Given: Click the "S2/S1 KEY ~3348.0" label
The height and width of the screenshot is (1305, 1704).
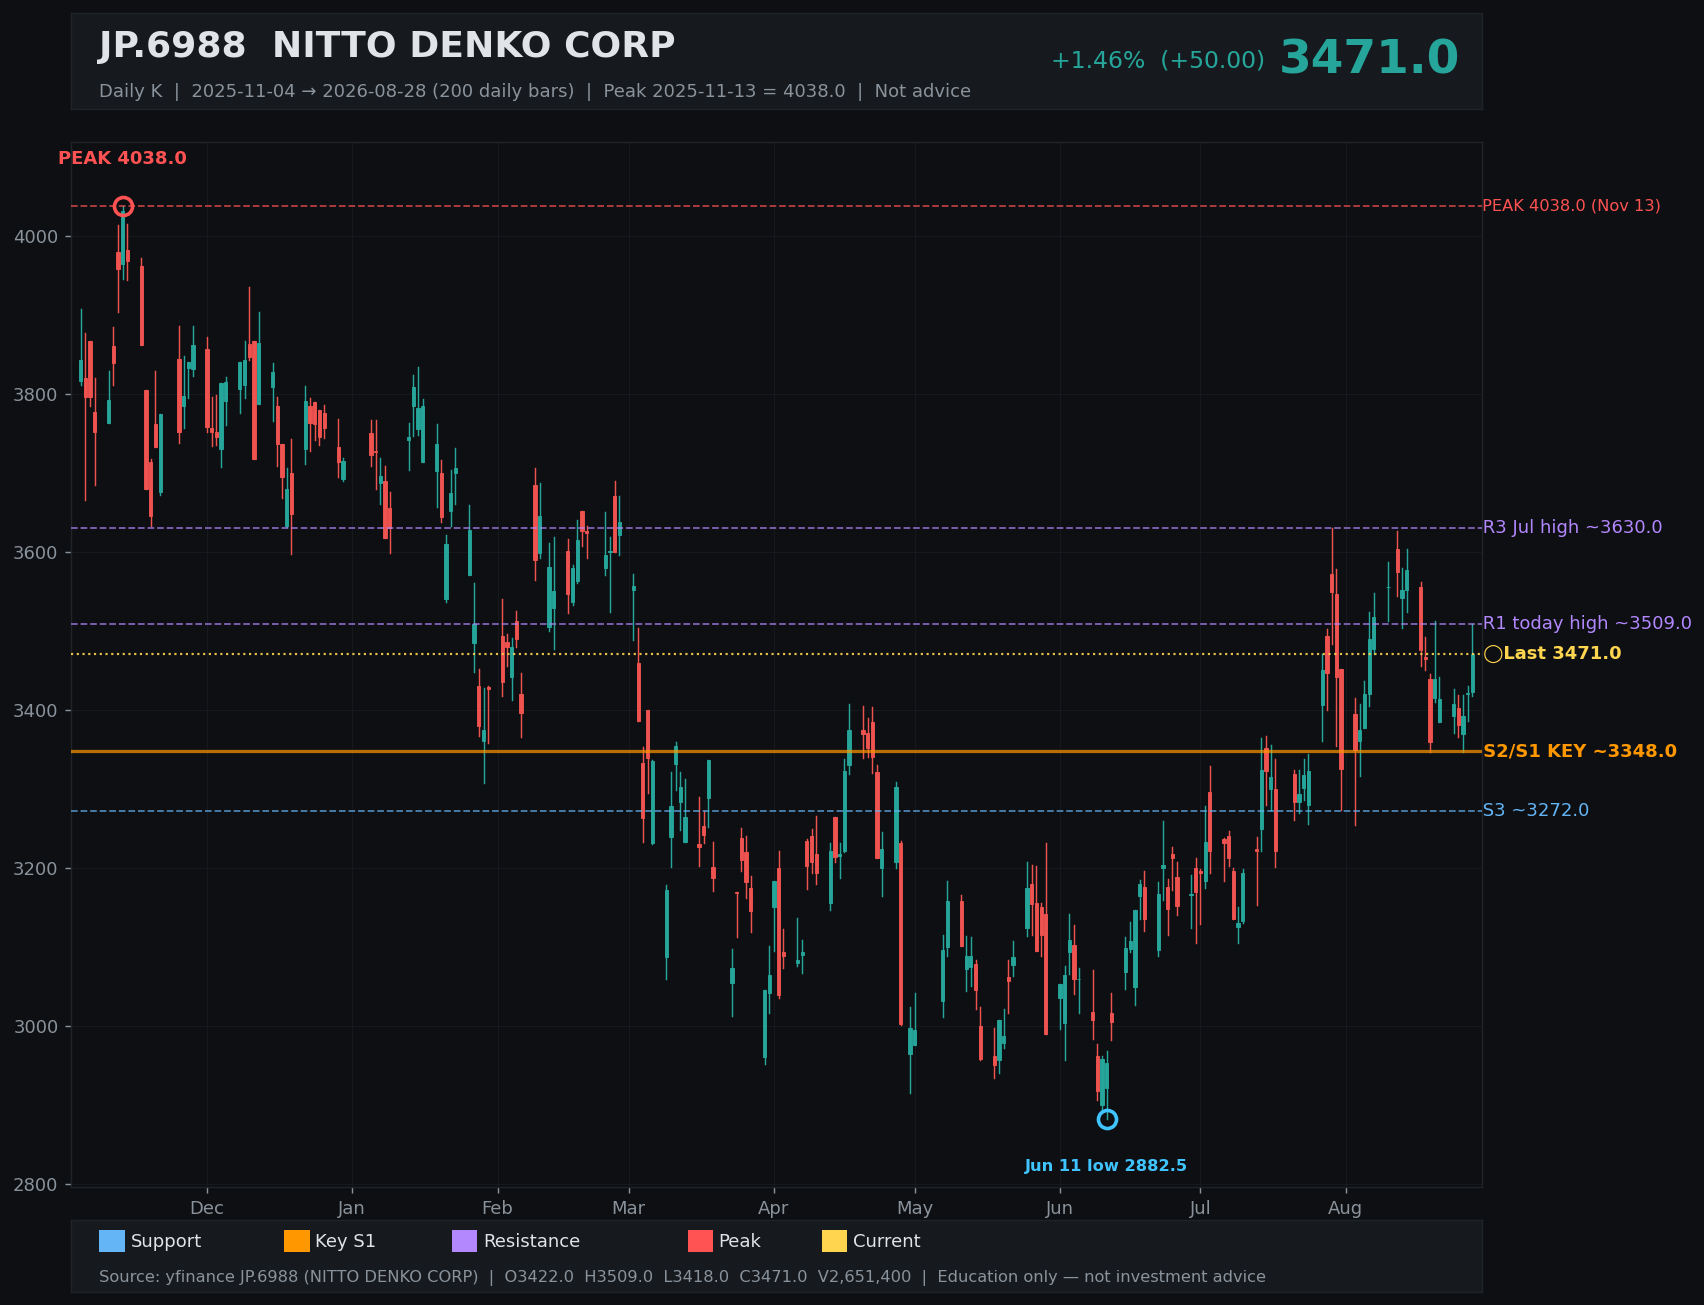Looking at the screenshot, I should click(1579, 751).
